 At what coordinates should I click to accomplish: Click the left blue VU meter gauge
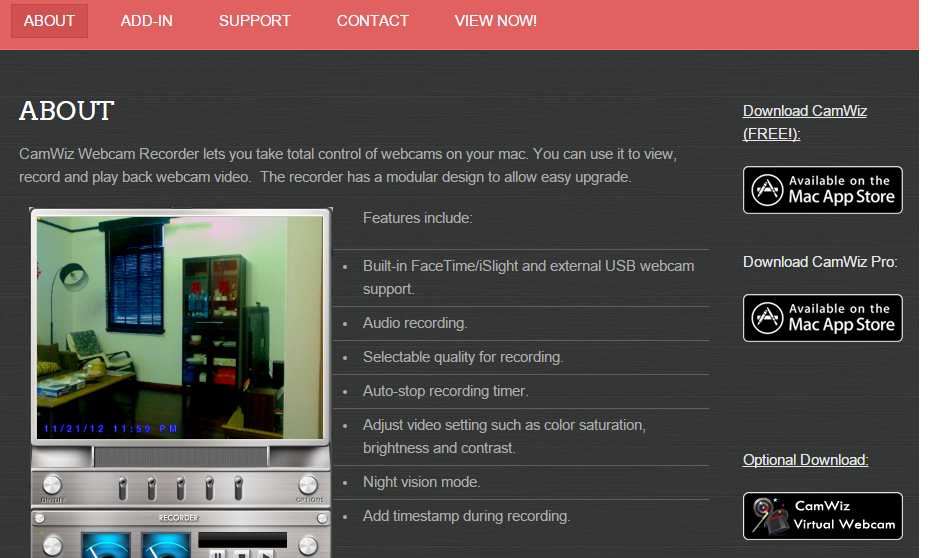104,546
